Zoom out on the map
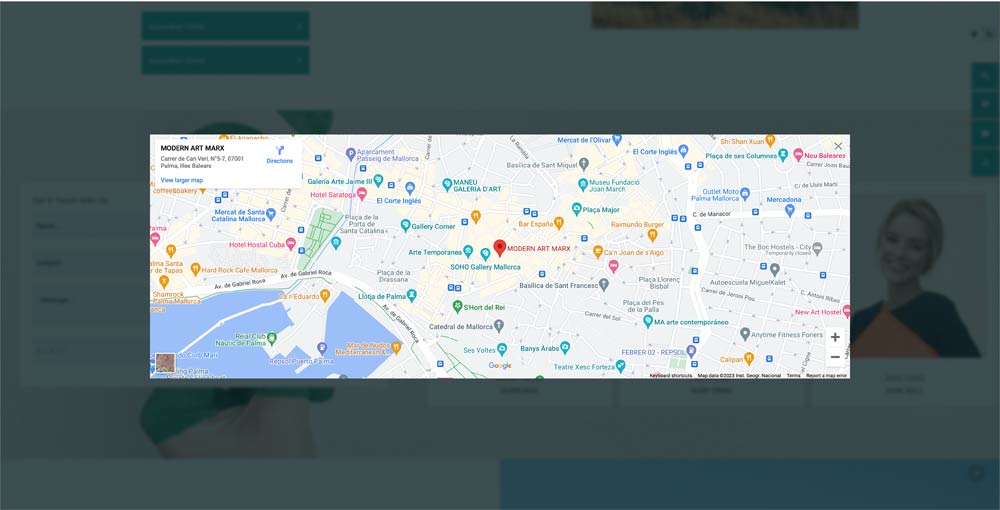Viewport: 1000px width, 510px height. [x=835, y=357]
